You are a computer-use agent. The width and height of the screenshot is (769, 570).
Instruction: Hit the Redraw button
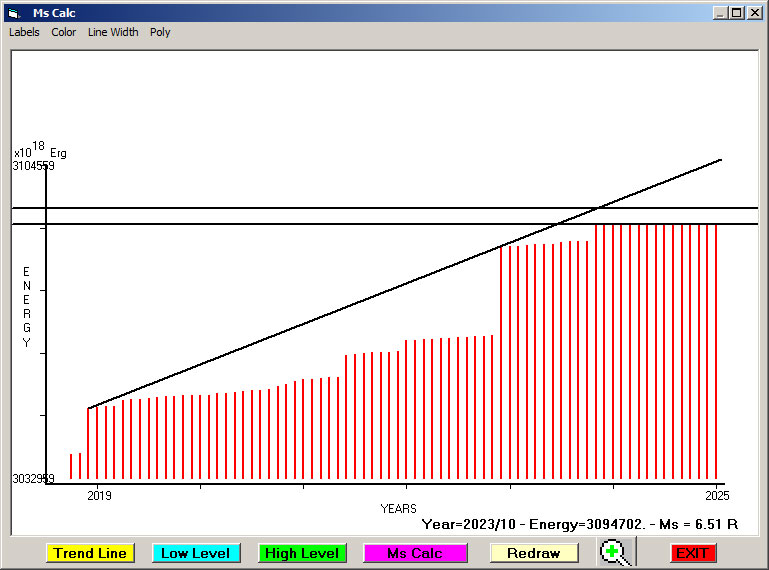534,553
